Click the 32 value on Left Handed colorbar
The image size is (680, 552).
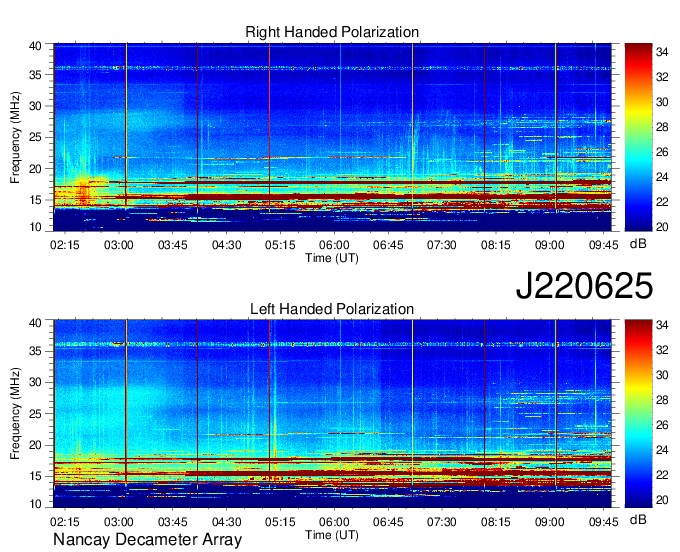pyautogui.click(x=662, y=350)
